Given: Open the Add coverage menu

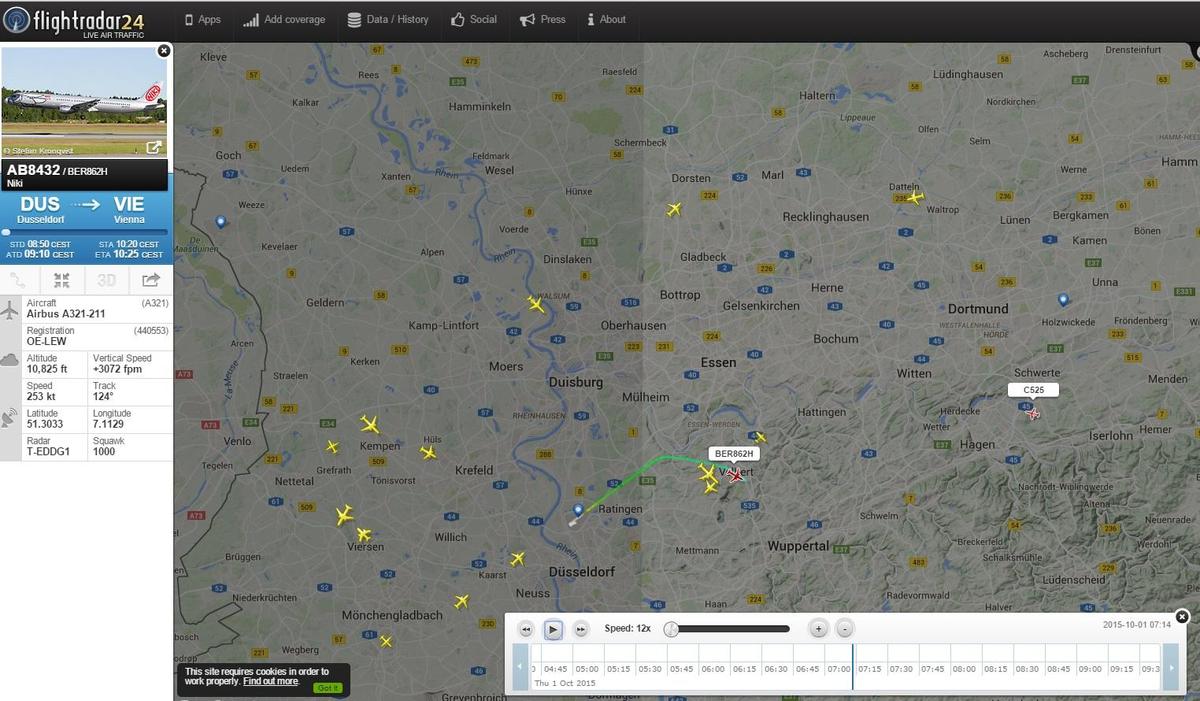Looking at the screenshot, I should pyautogui.click(x=285, y=19).
